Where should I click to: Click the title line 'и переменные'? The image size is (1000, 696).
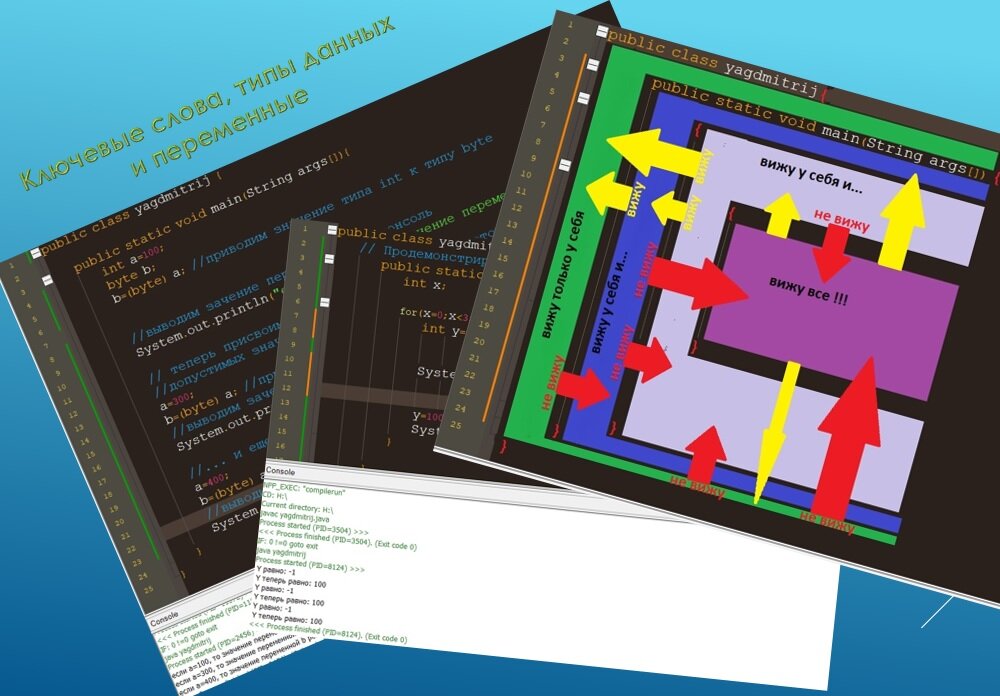pos(221,131)
